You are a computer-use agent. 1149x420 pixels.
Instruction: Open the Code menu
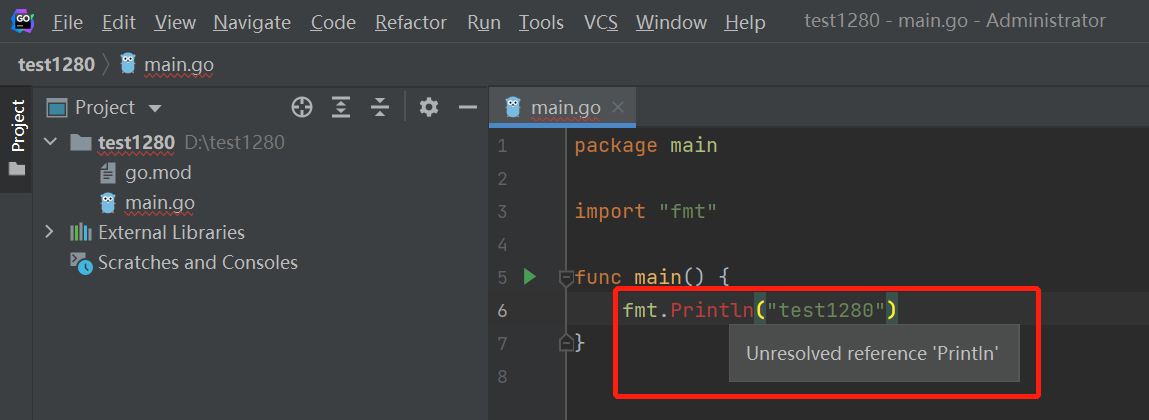(333, 23)
